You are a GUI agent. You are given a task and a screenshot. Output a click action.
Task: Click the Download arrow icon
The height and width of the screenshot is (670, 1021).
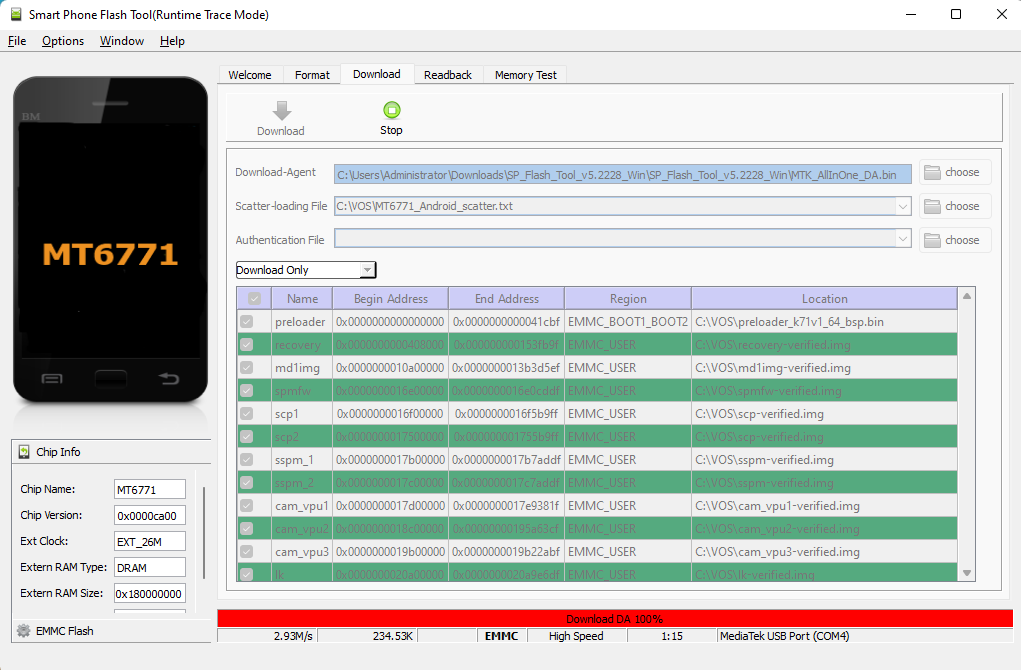point(281,110)
